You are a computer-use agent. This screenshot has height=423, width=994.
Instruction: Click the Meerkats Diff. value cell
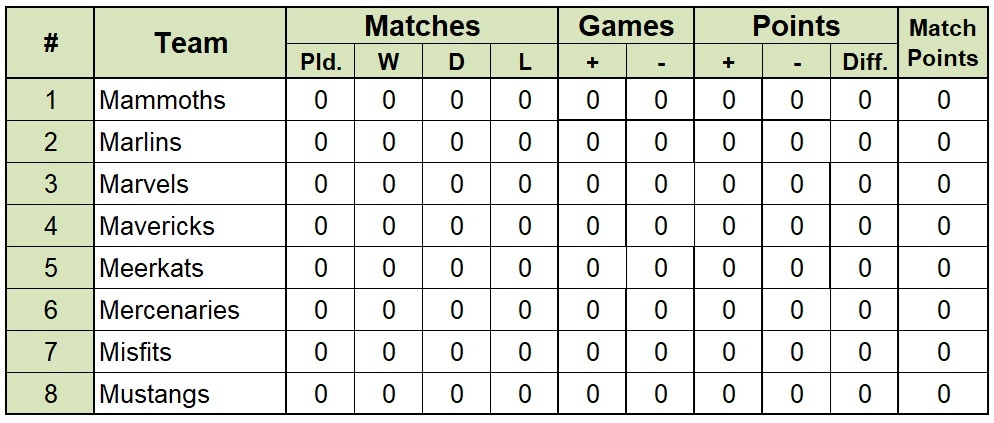864,268
